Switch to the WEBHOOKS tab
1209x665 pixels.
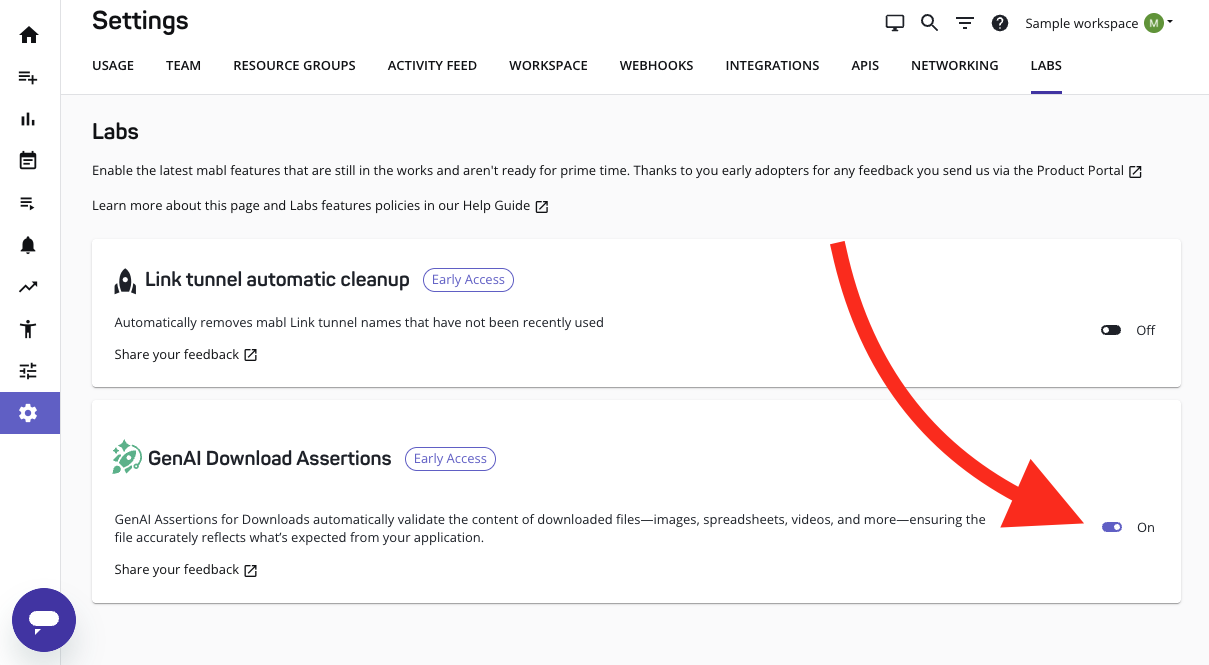pos(656,65)
